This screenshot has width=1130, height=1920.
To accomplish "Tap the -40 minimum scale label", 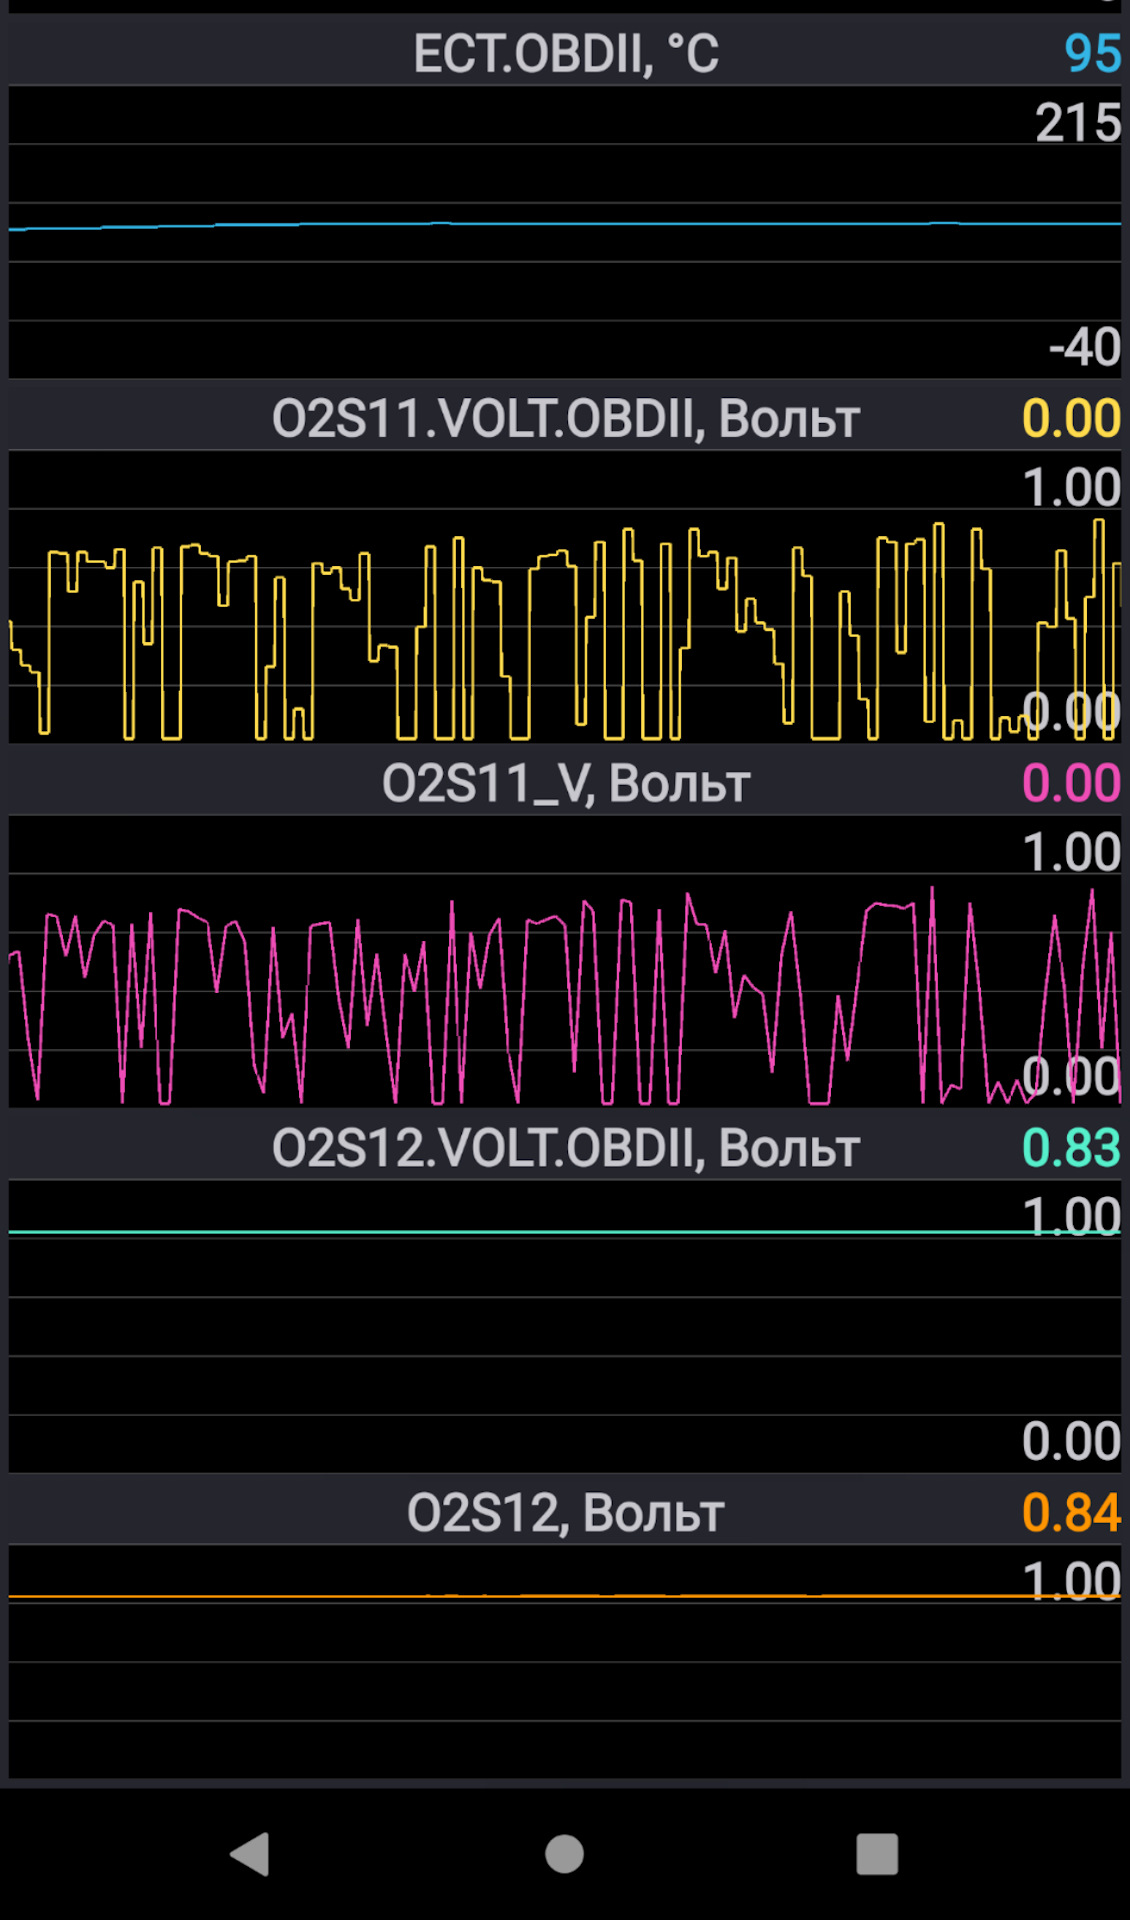I will [x=1084, y=347].
